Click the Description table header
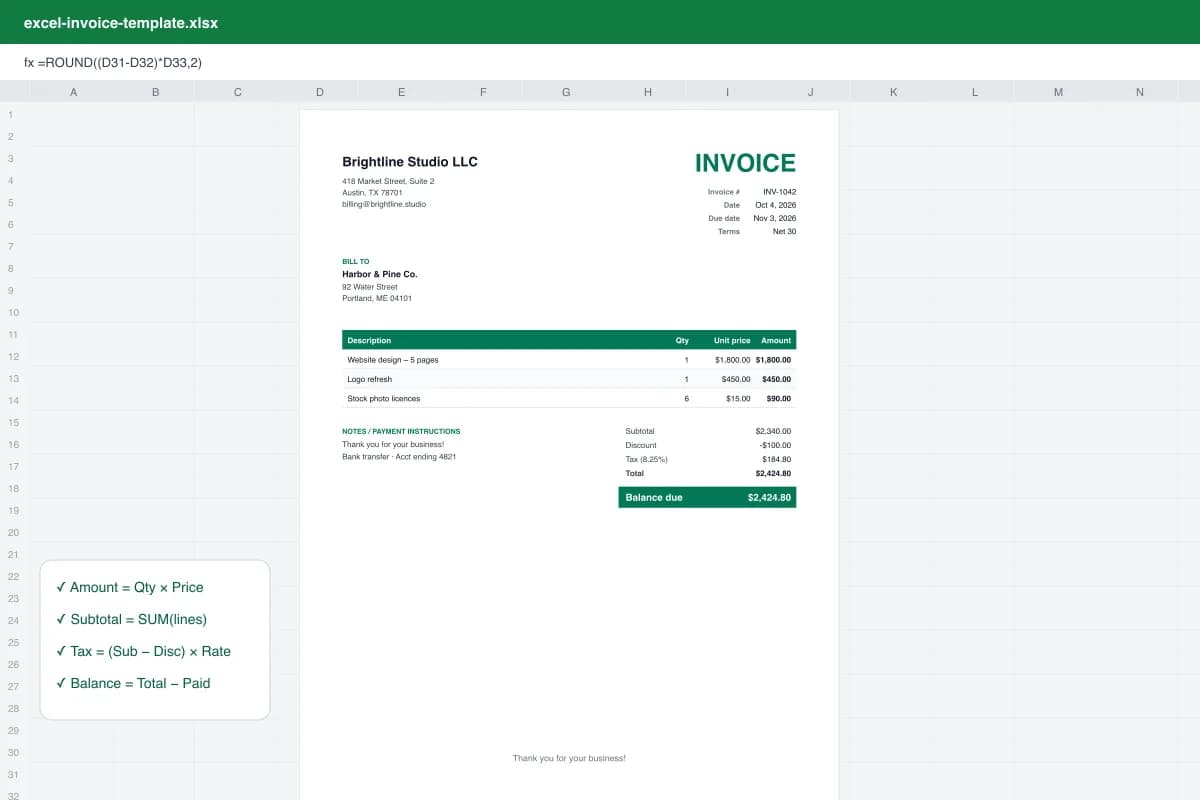This screenshot has height=800, width=1200. pyautogui.click(x=369, y=340)
